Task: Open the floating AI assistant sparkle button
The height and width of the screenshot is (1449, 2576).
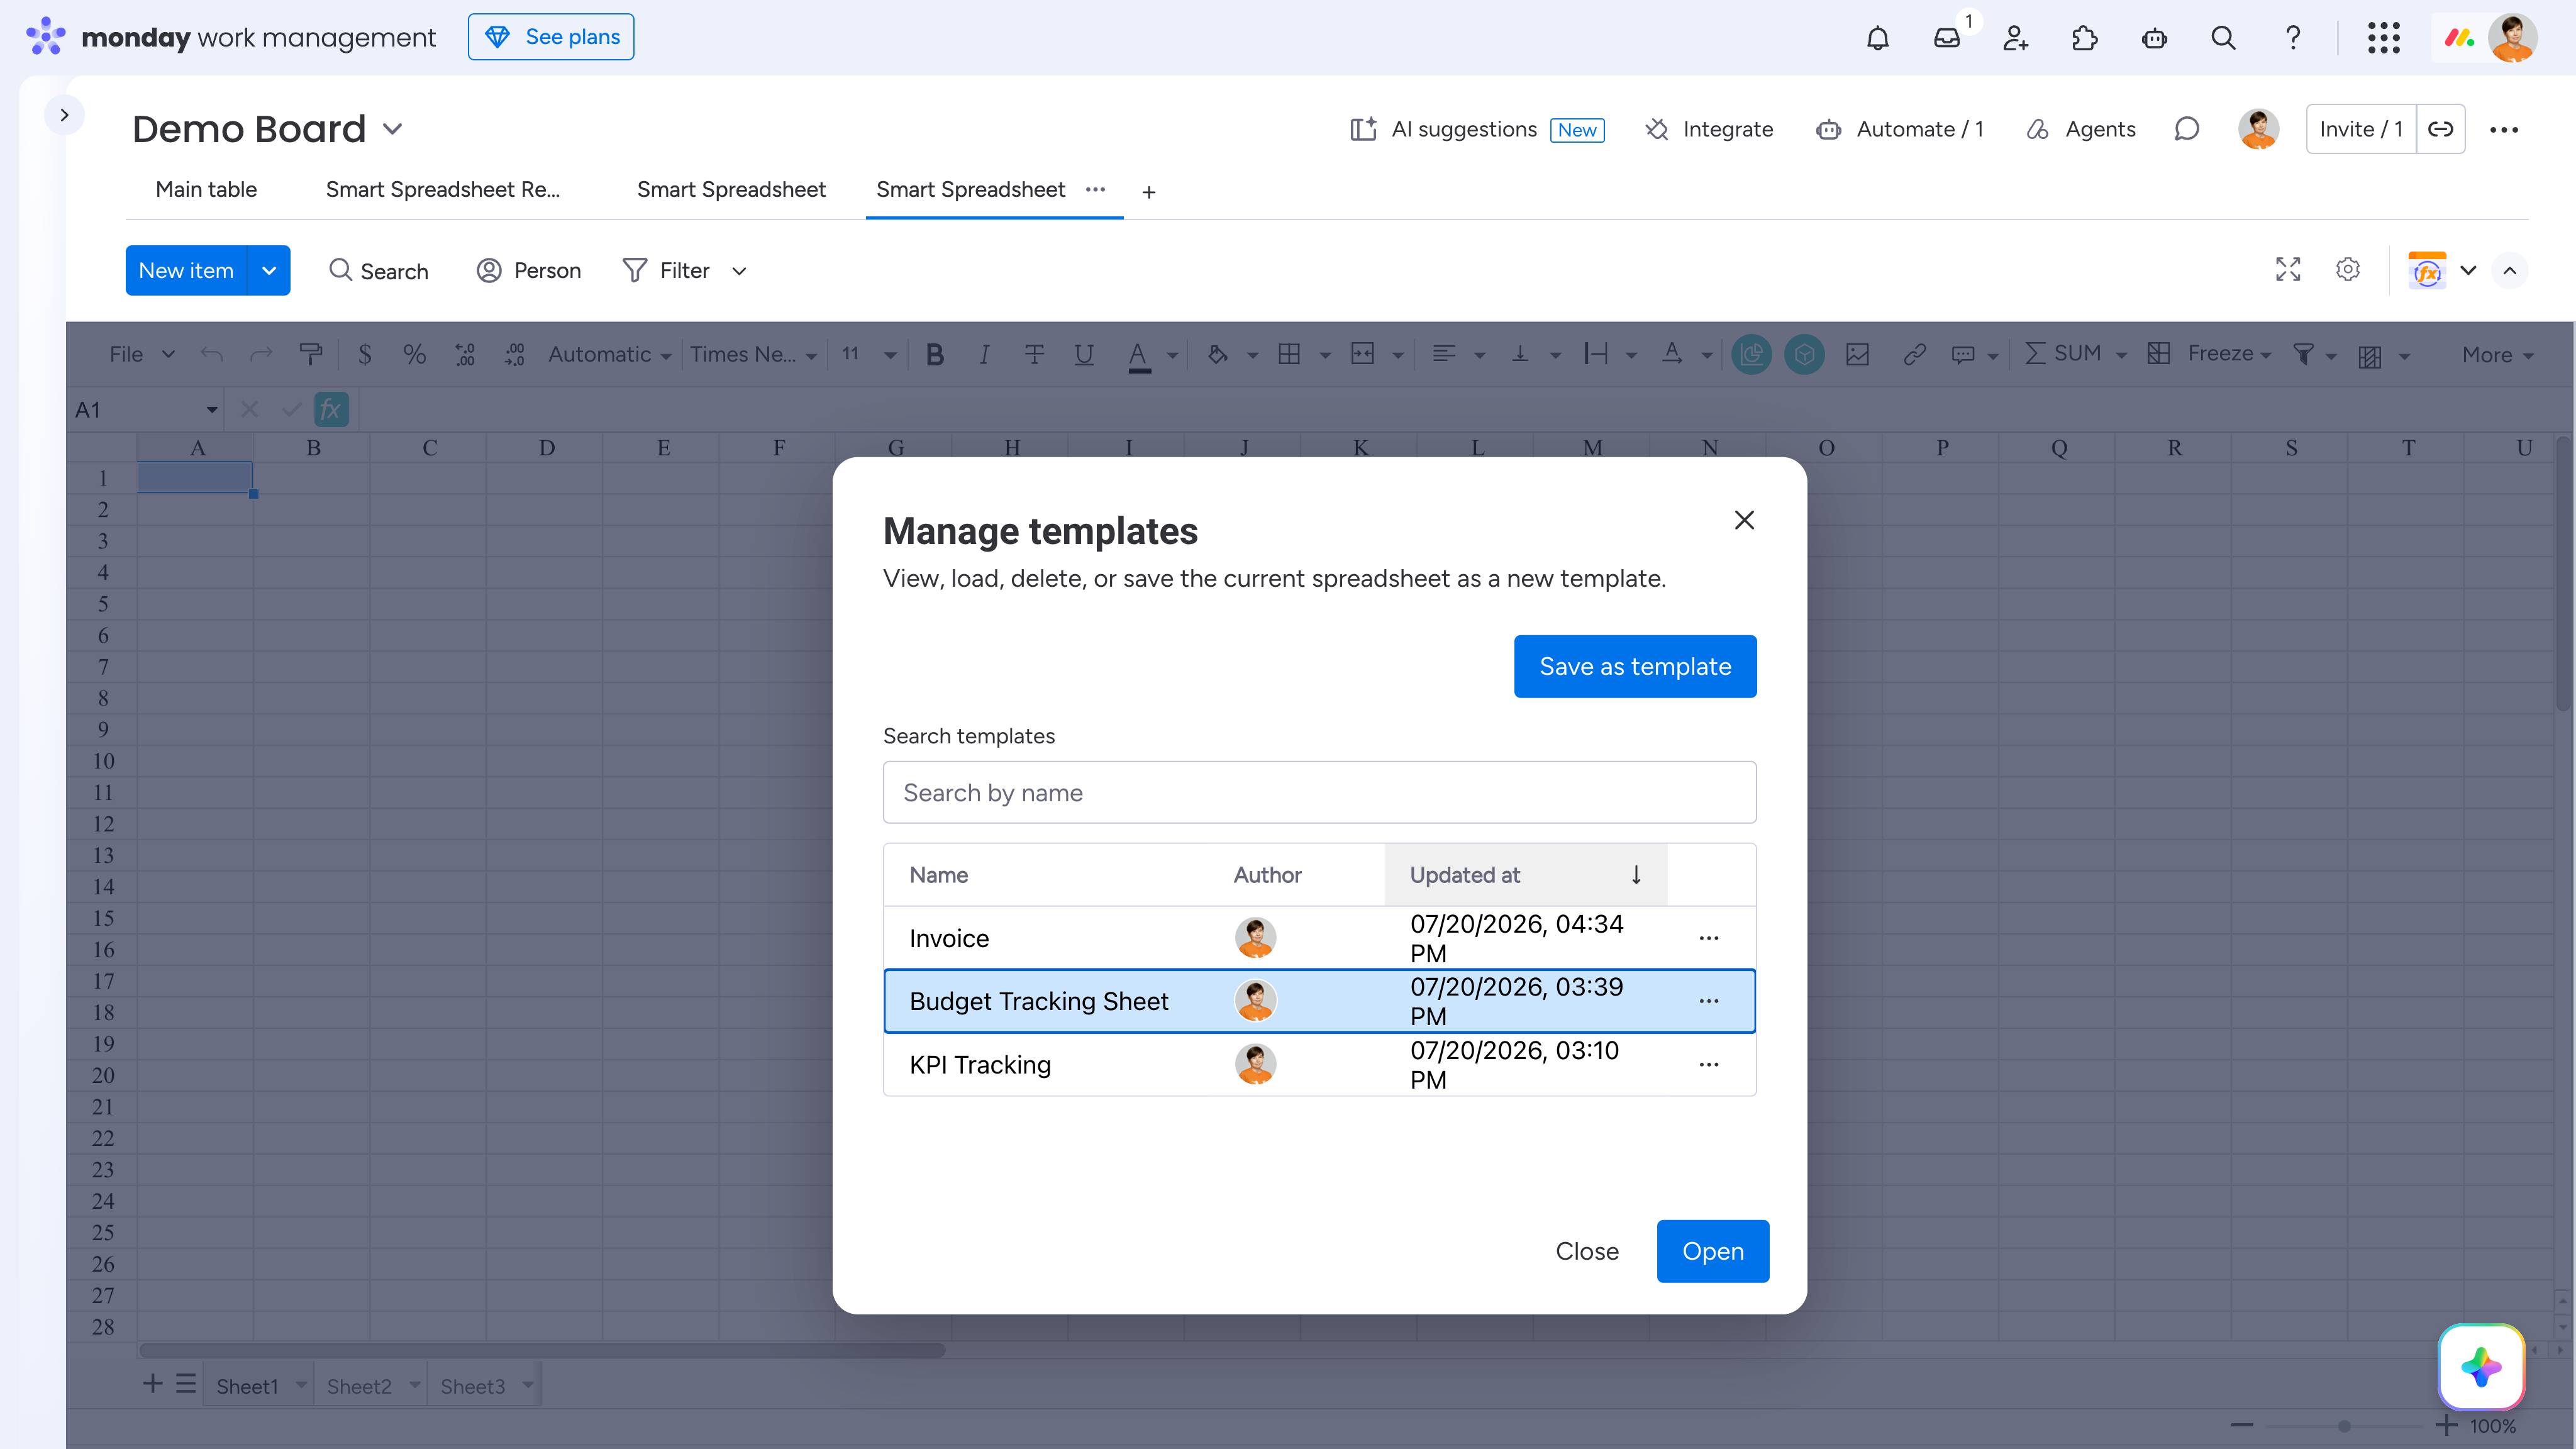Action: click(2481, 1366)
